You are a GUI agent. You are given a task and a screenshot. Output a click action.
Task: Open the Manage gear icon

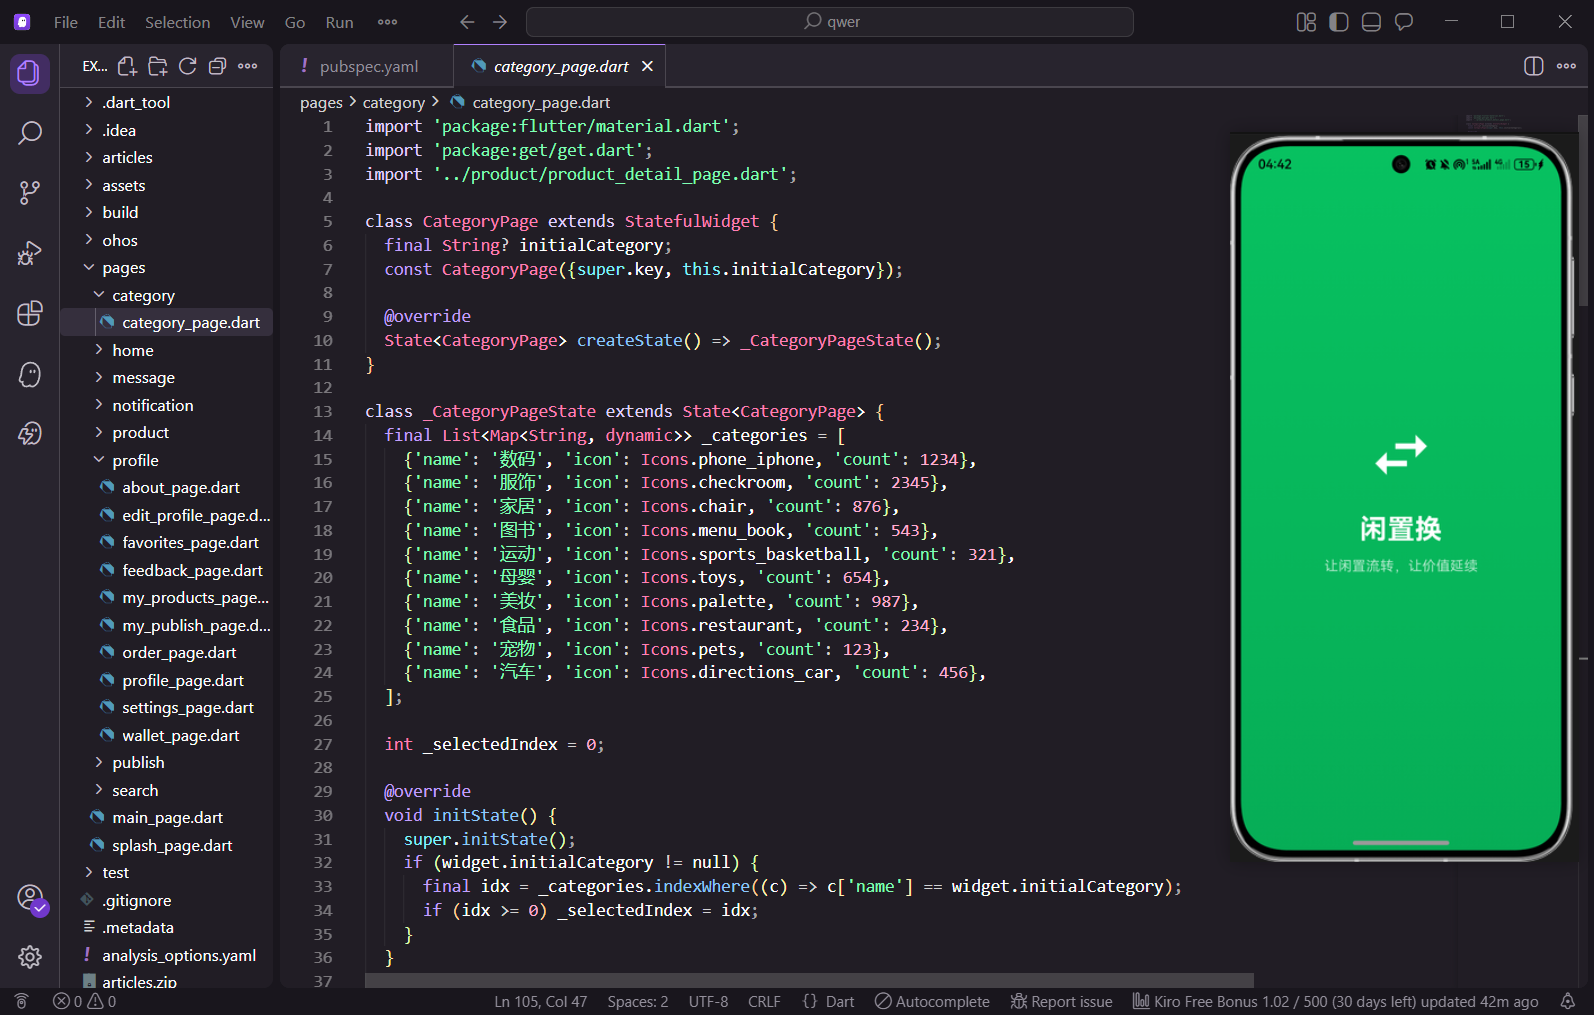(29, 957)
